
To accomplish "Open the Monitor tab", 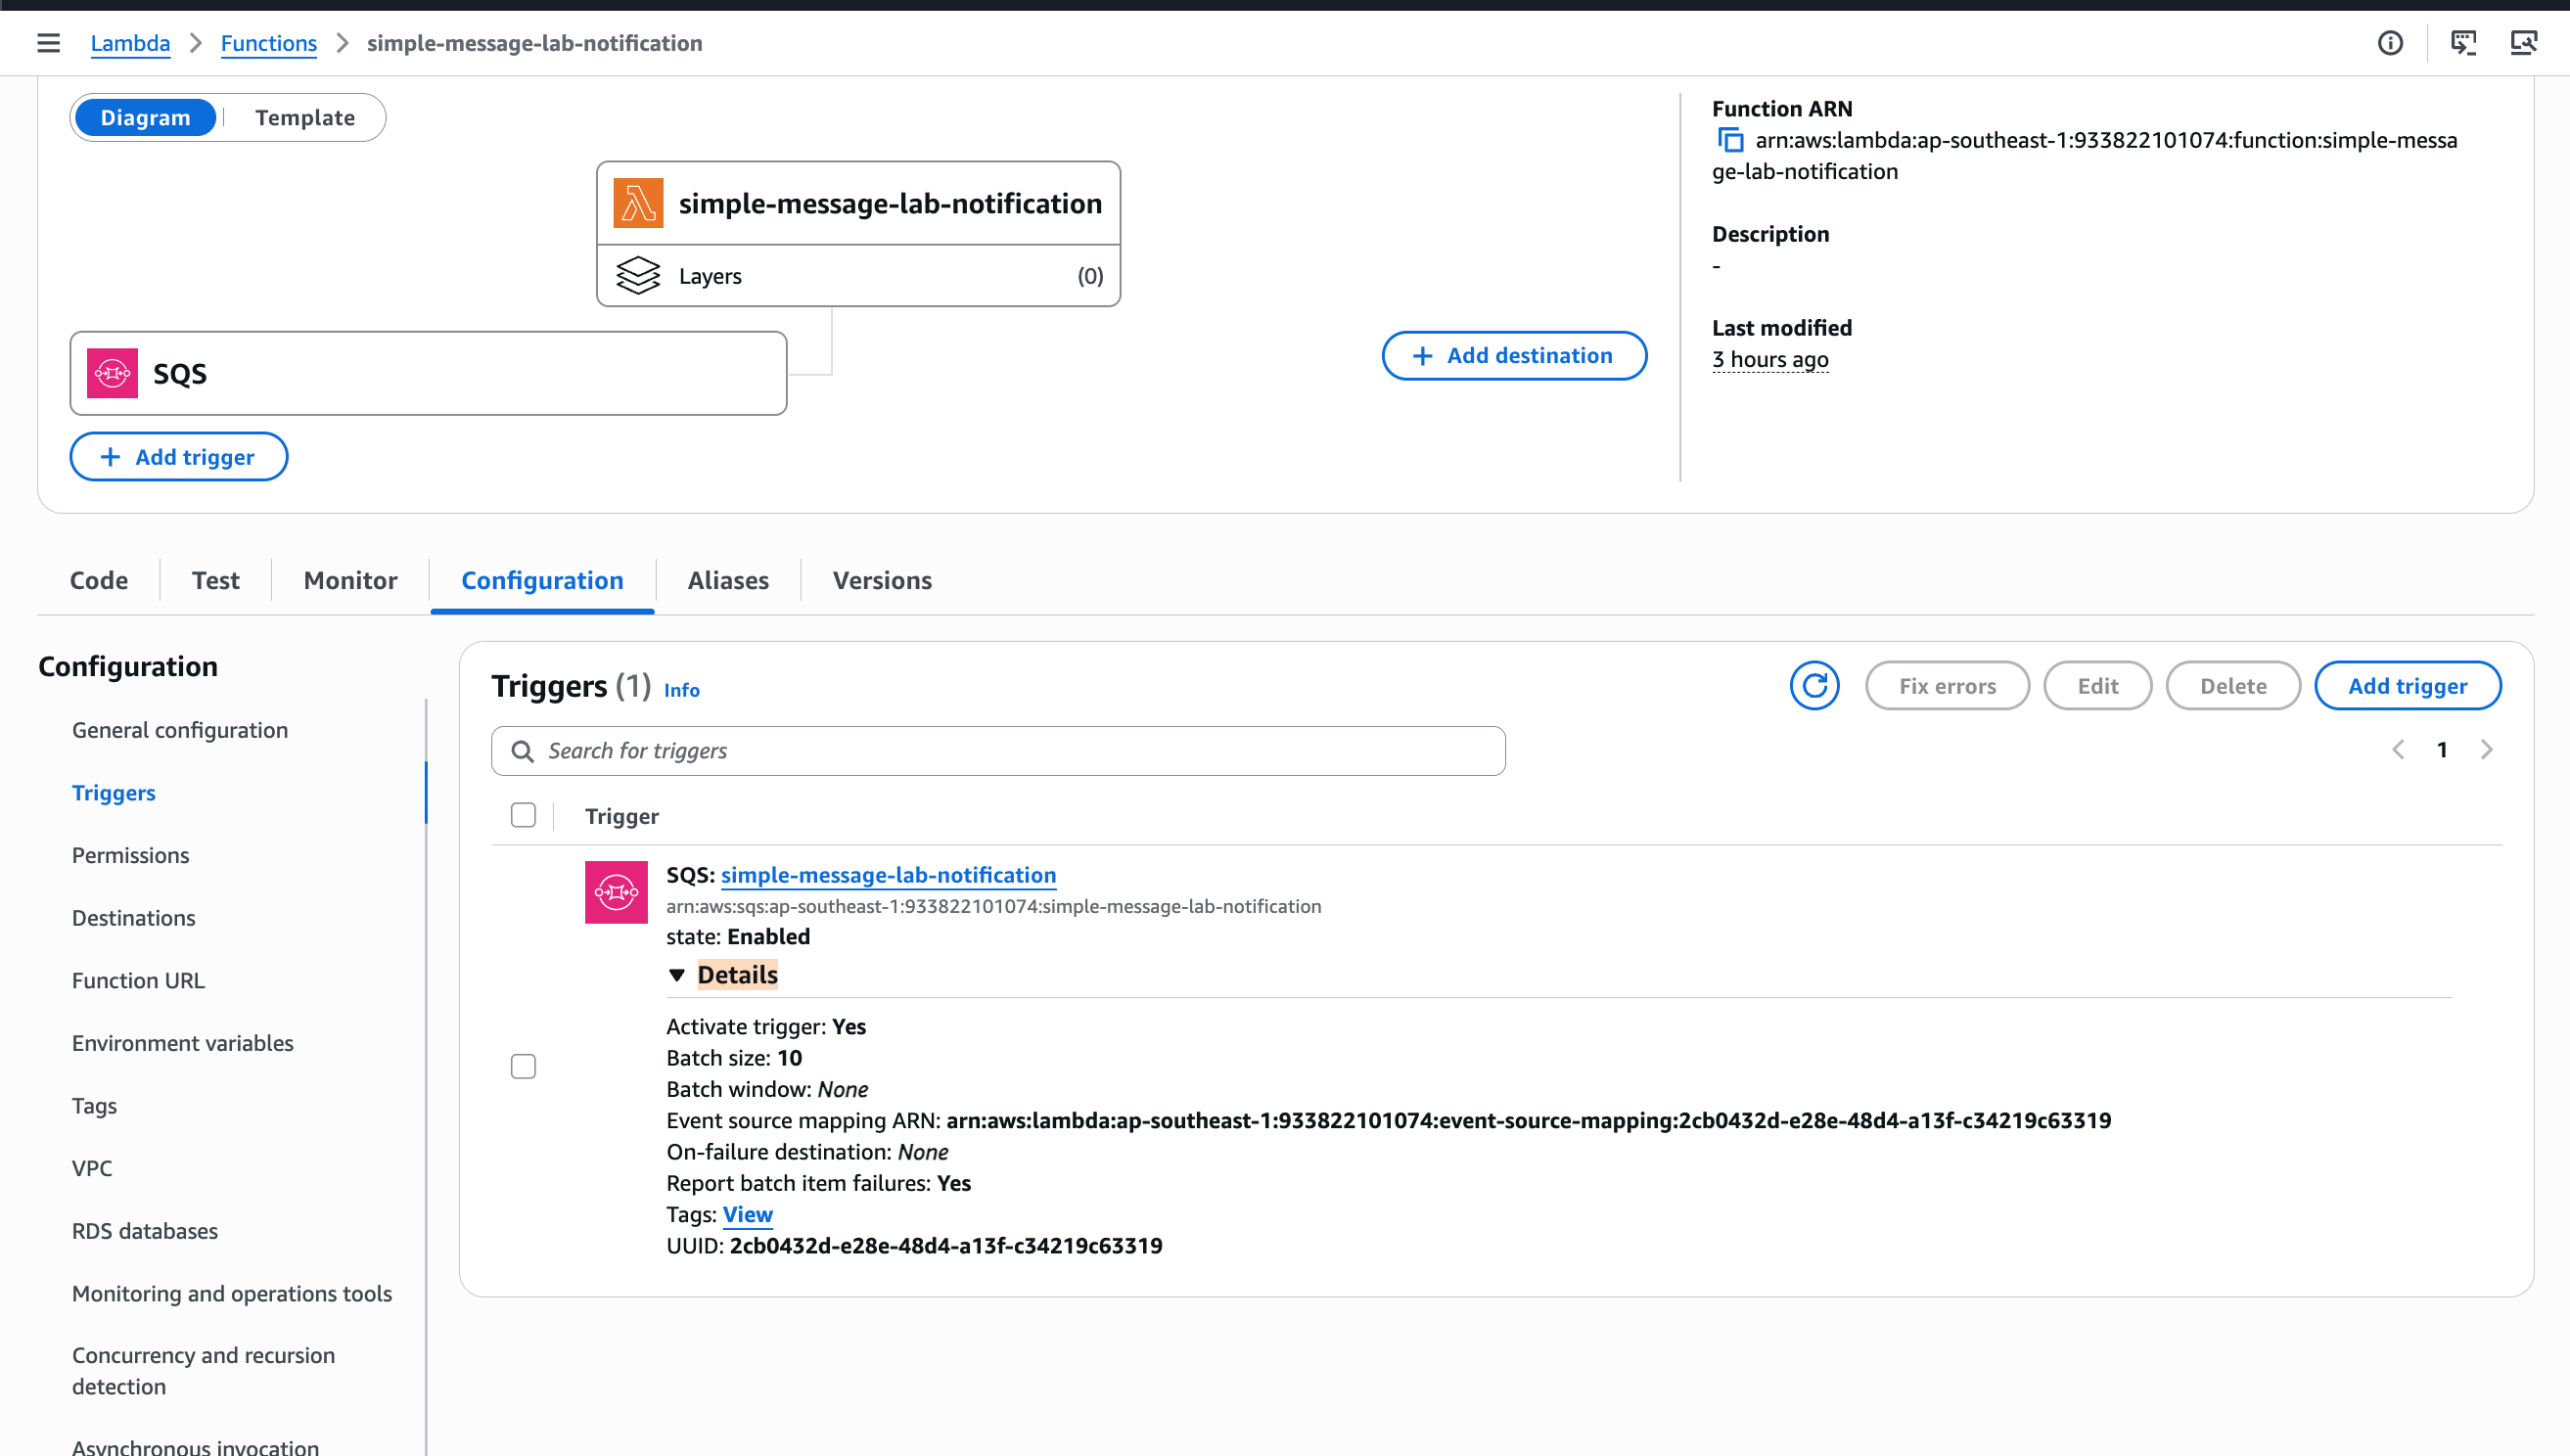I will (350, 580).
